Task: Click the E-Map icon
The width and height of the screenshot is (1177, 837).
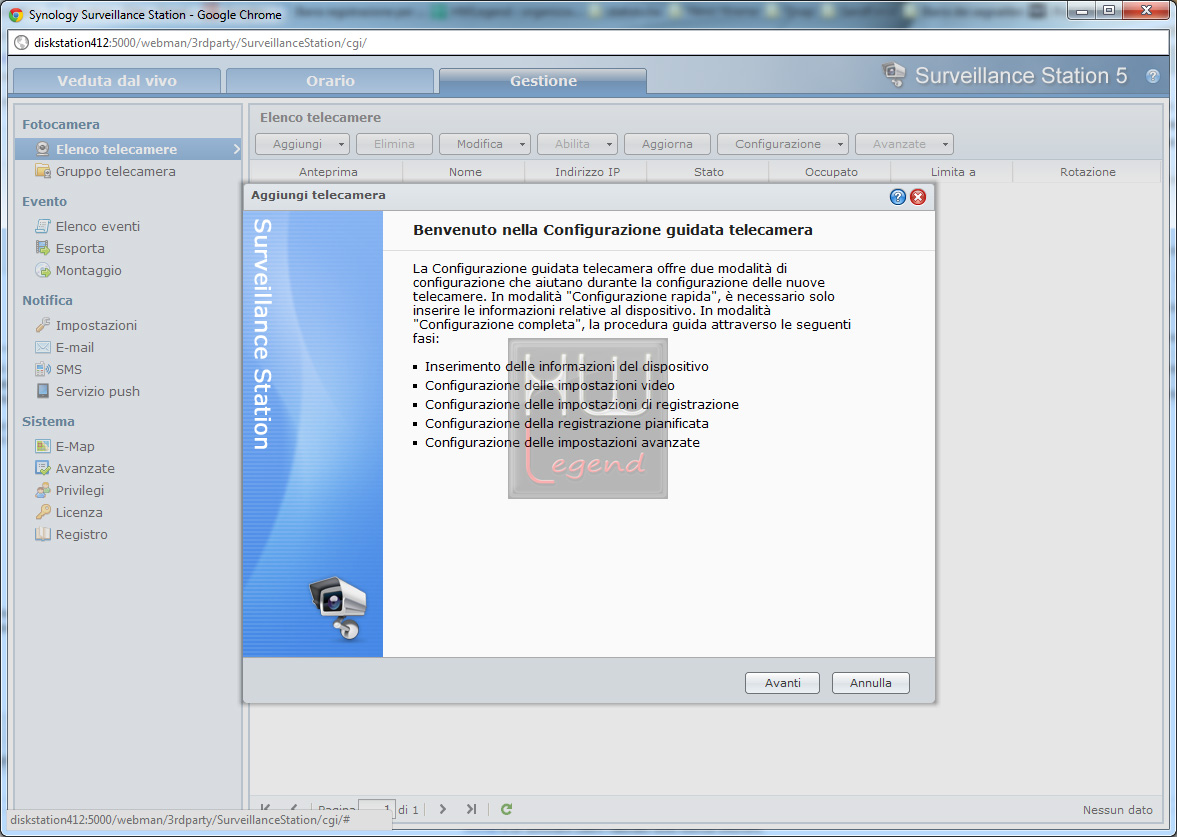Action: (x=43, y=446)
